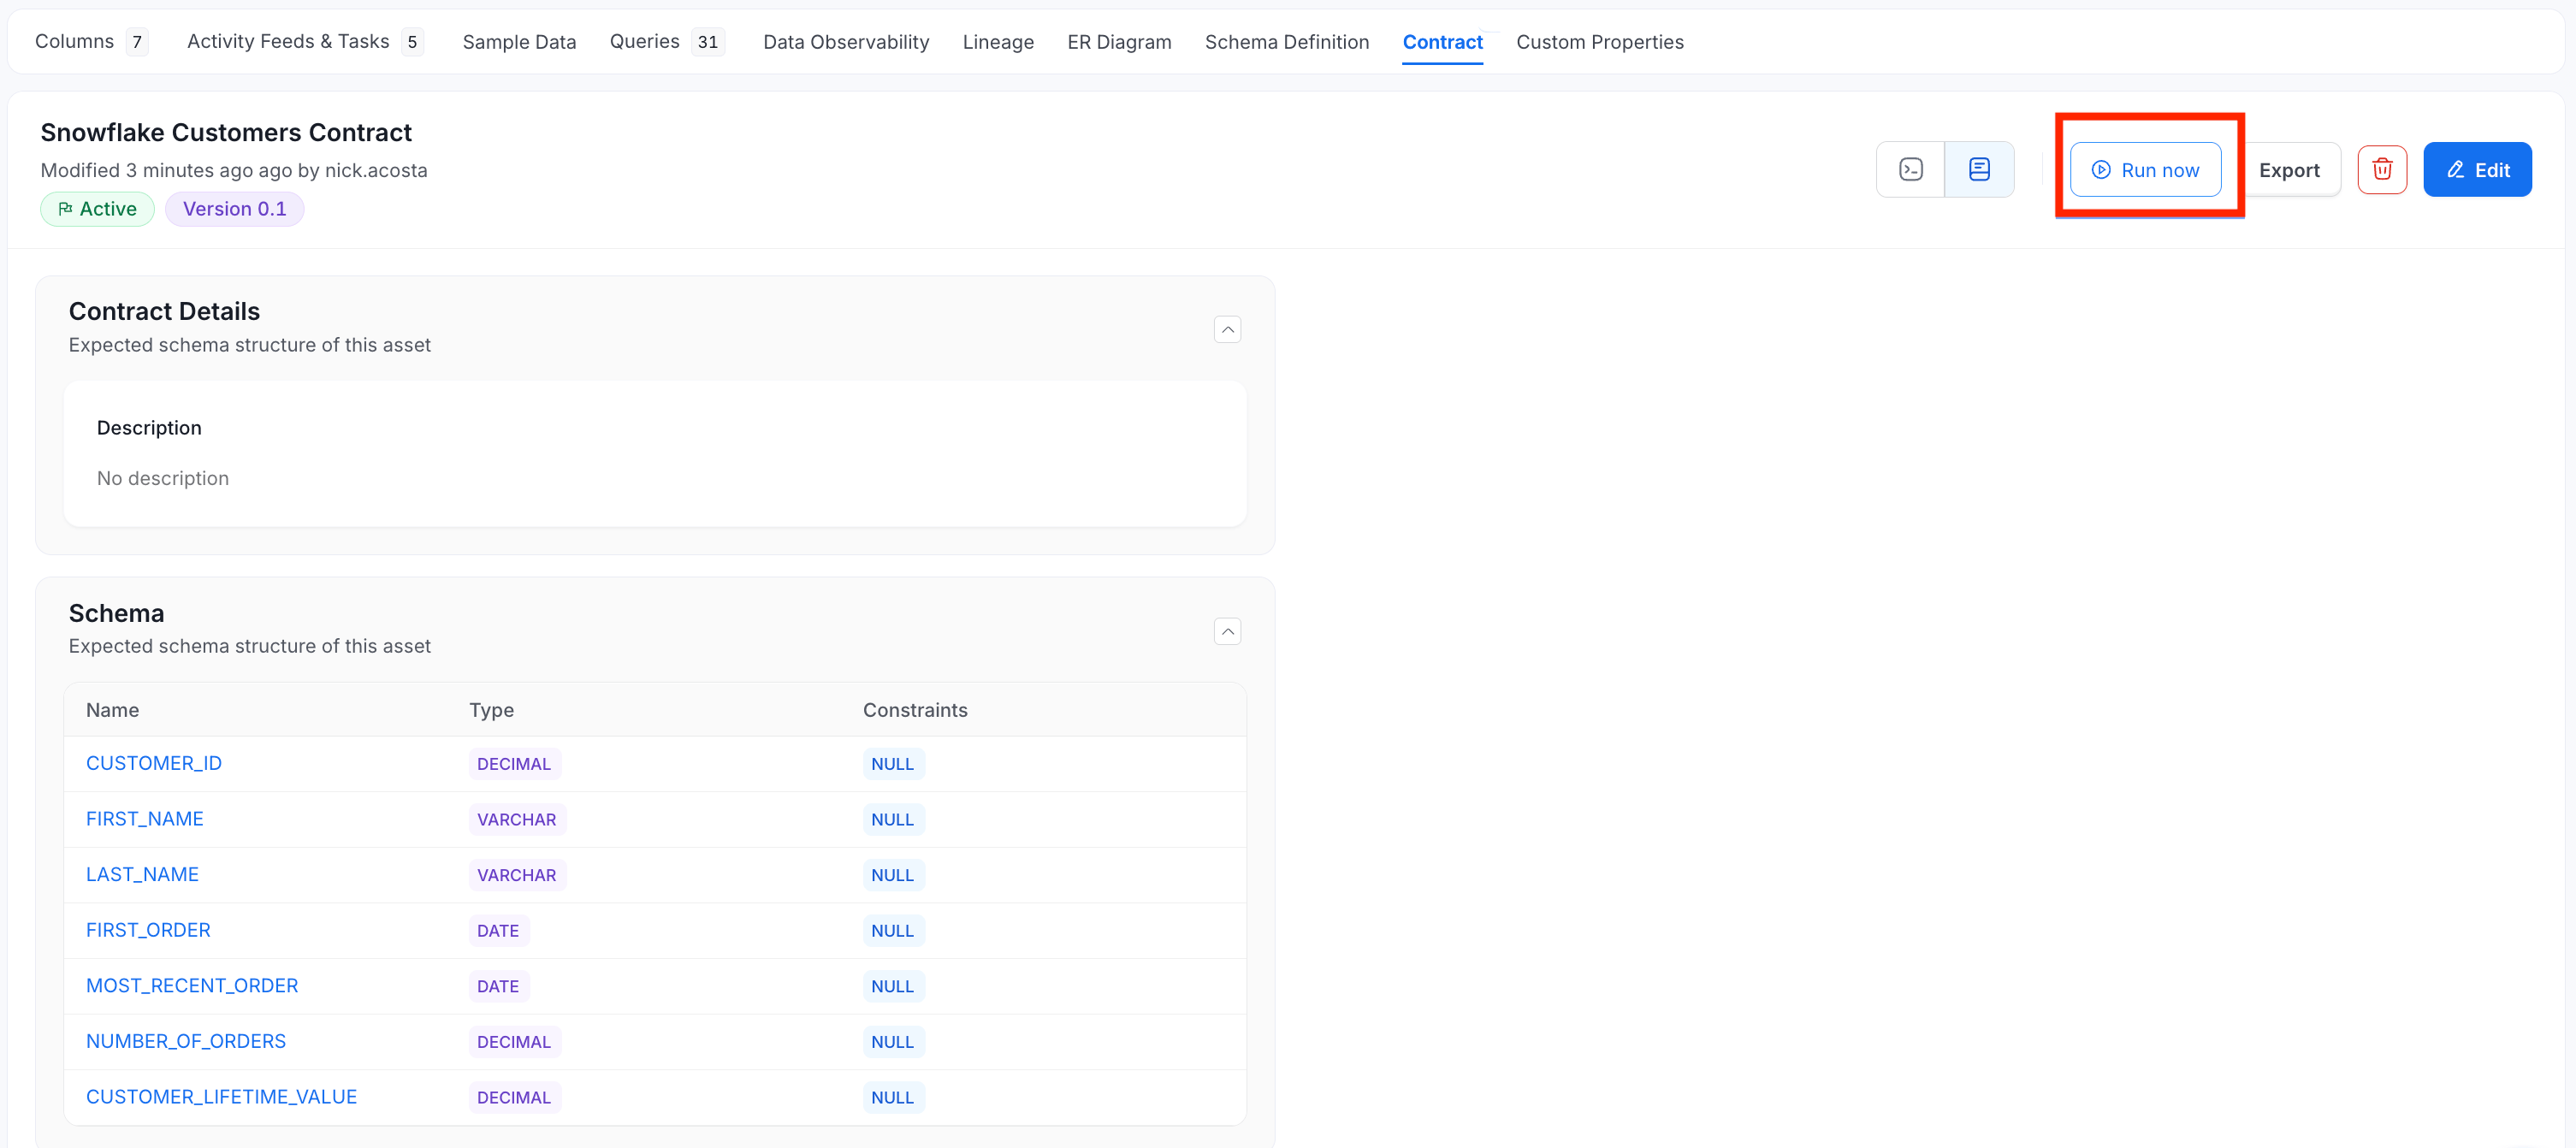Viewport: 2576px width, 1148px height.
Task: Switch to Sample Data tab
Action: (519, 42)
